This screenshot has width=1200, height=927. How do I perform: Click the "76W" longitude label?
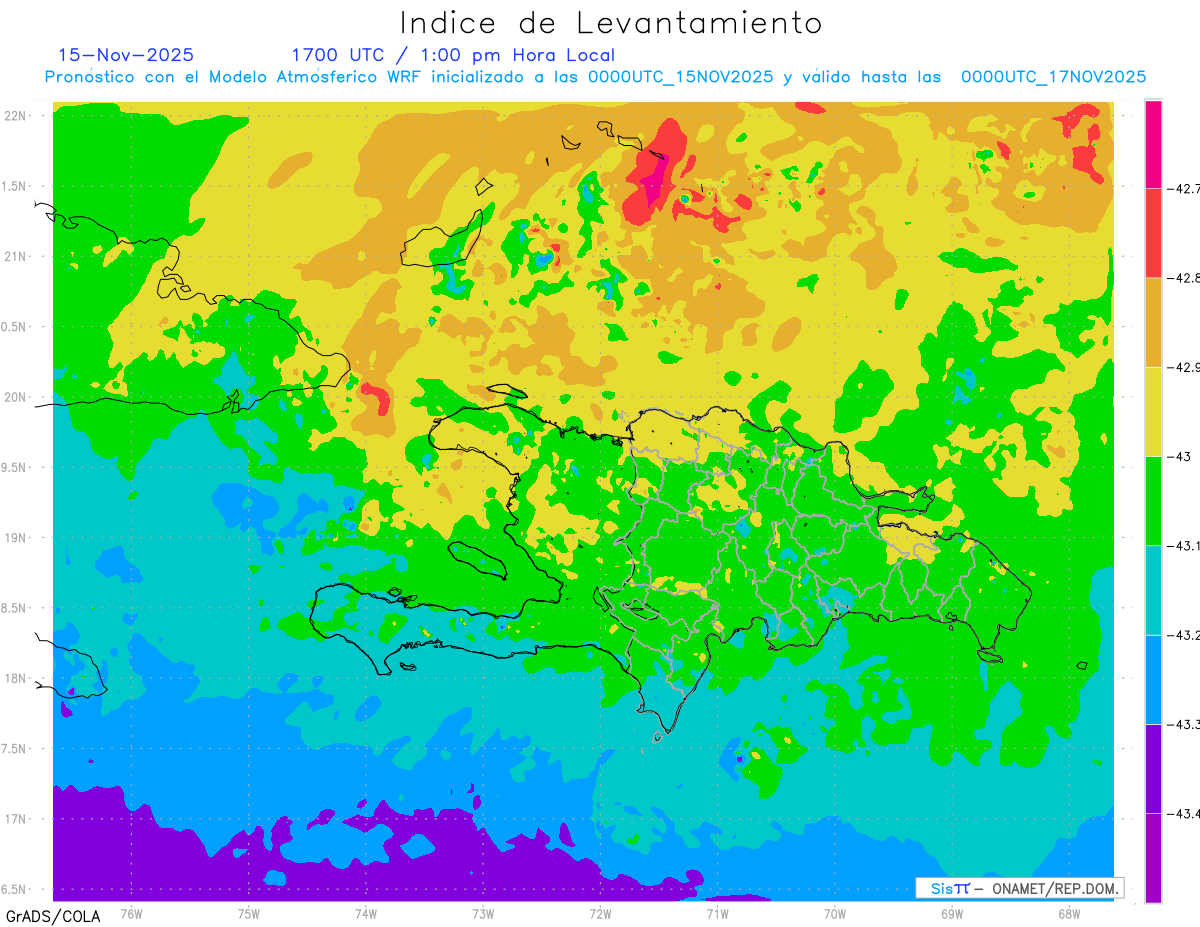(131, 913)
